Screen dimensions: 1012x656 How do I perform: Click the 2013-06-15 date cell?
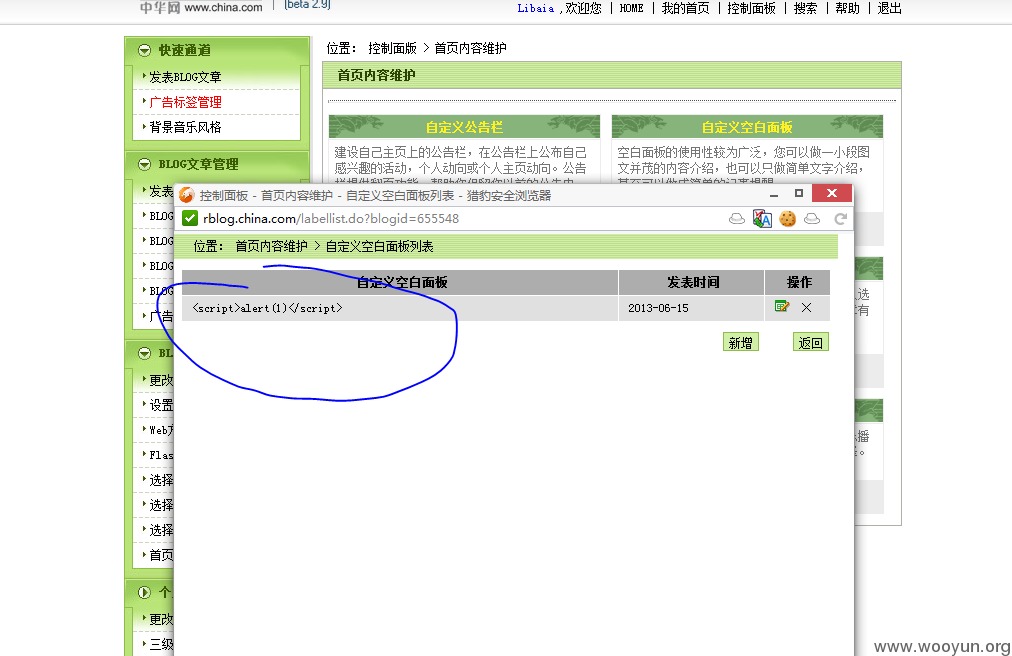tap(691, 308)
